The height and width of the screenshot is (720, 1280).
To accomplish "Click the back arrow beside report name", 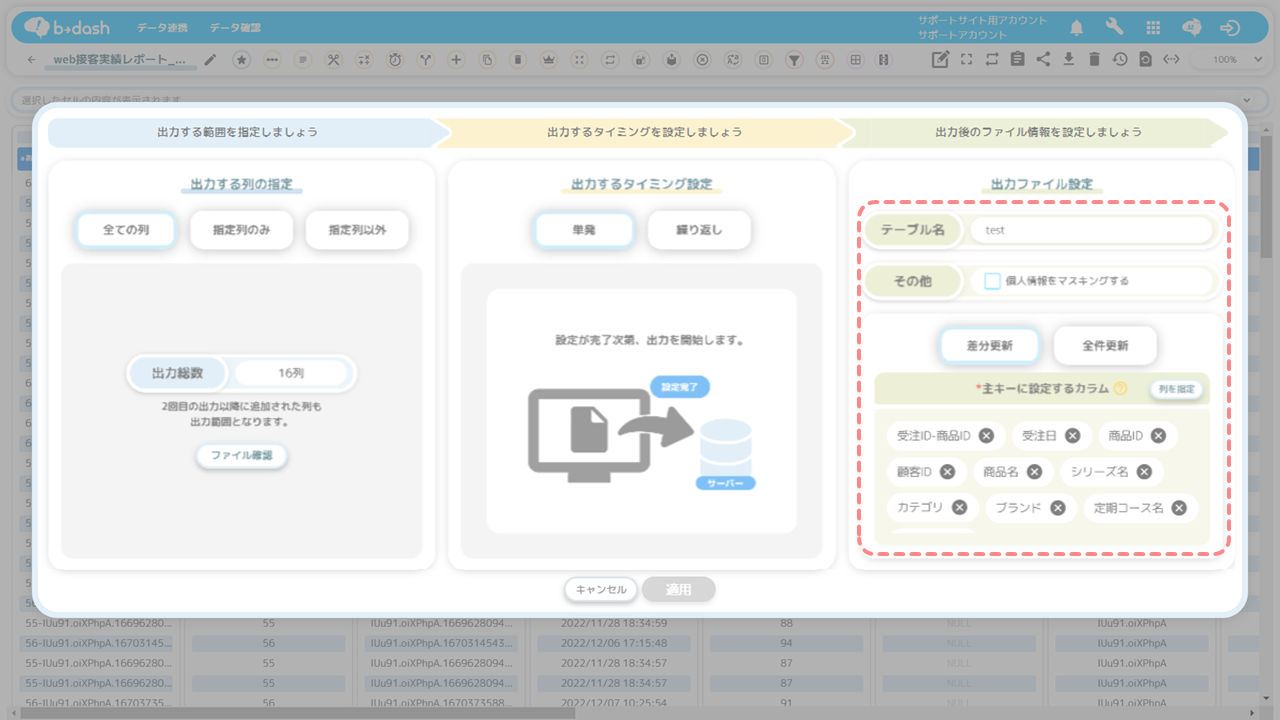I will tap(31, 60).
